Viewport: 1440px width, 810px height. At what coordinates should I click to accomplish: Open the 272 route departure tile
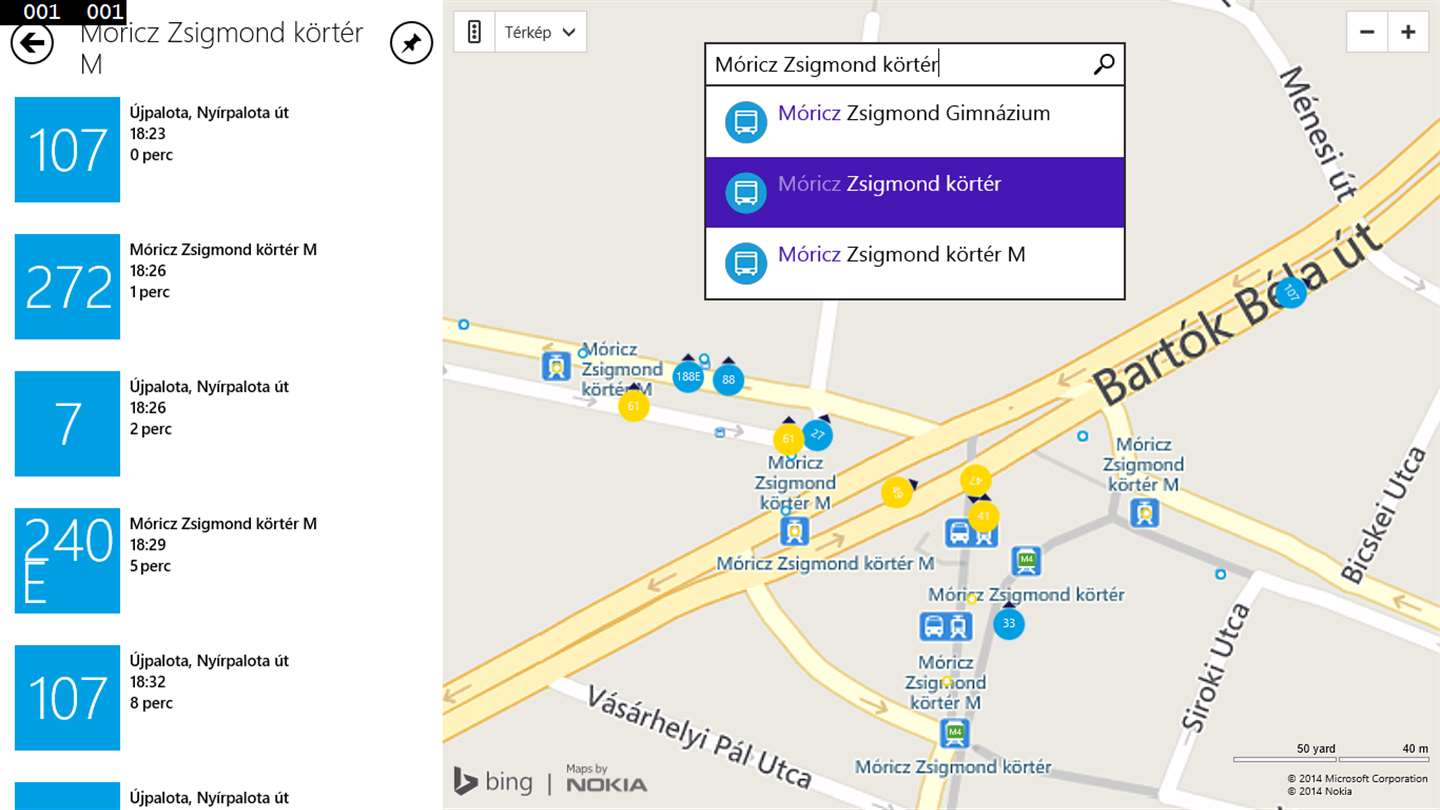pyautogui.click(x=67, y=286)
